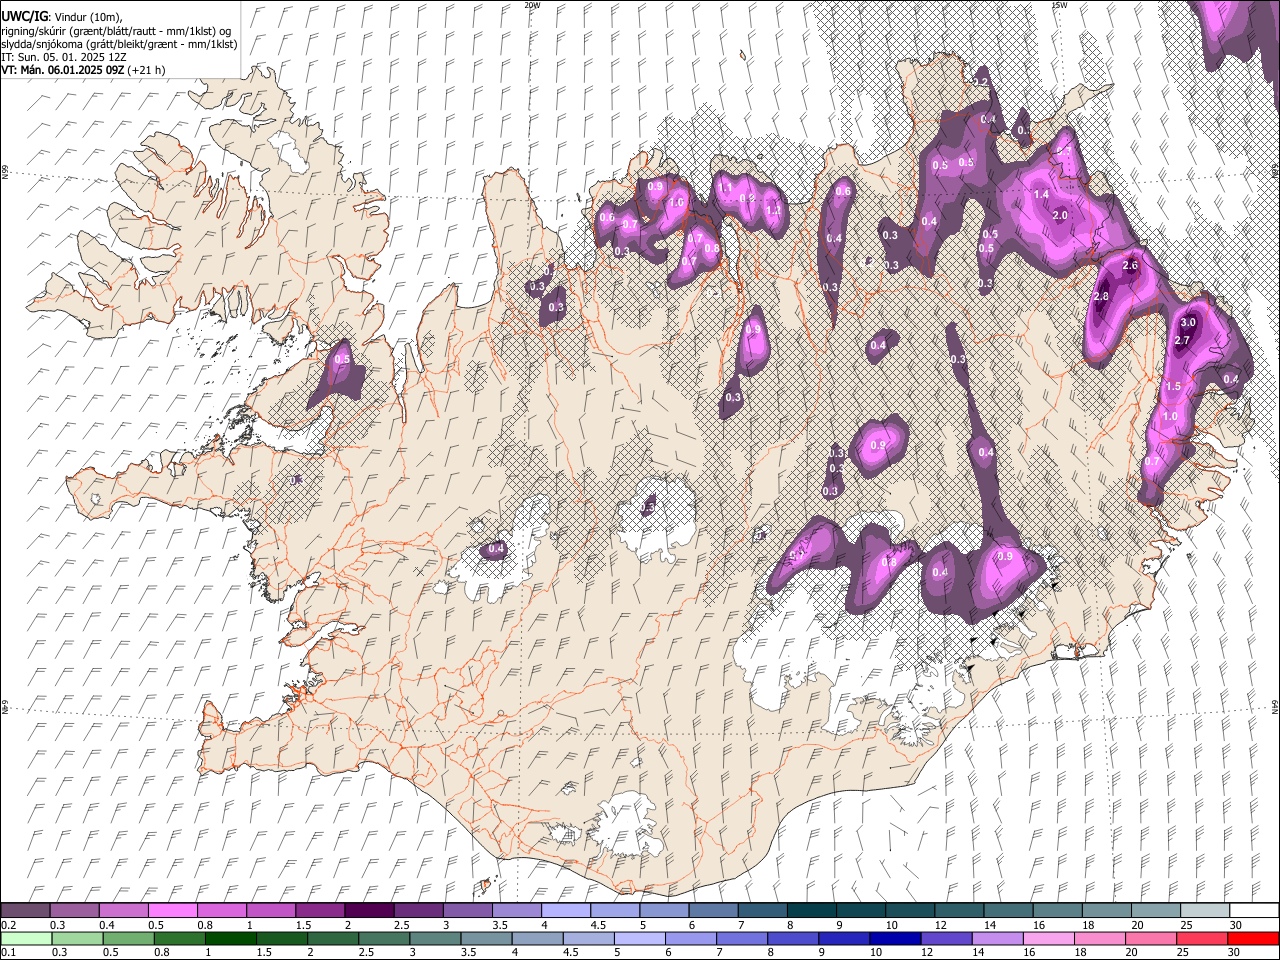Screen dimensions: 1280x960
Task: Click the 0.2 label in the snow legend
Action: click(x=9, y=925)
